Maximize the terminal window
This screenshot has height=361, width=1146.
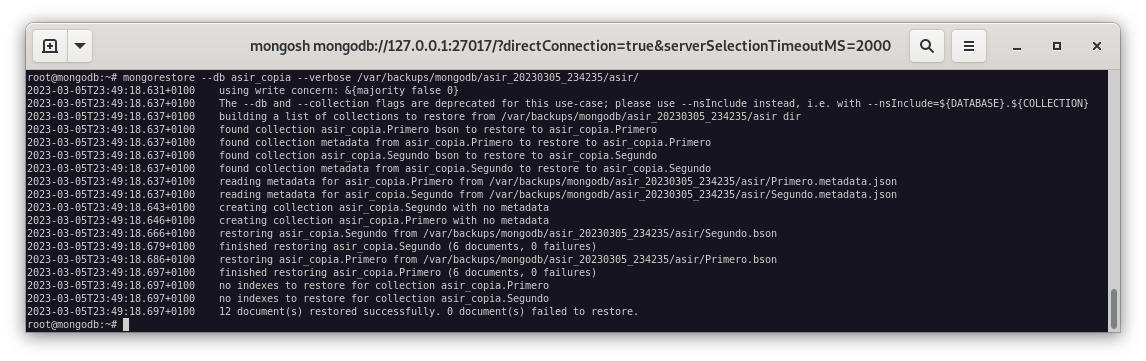coord(1057,46)
